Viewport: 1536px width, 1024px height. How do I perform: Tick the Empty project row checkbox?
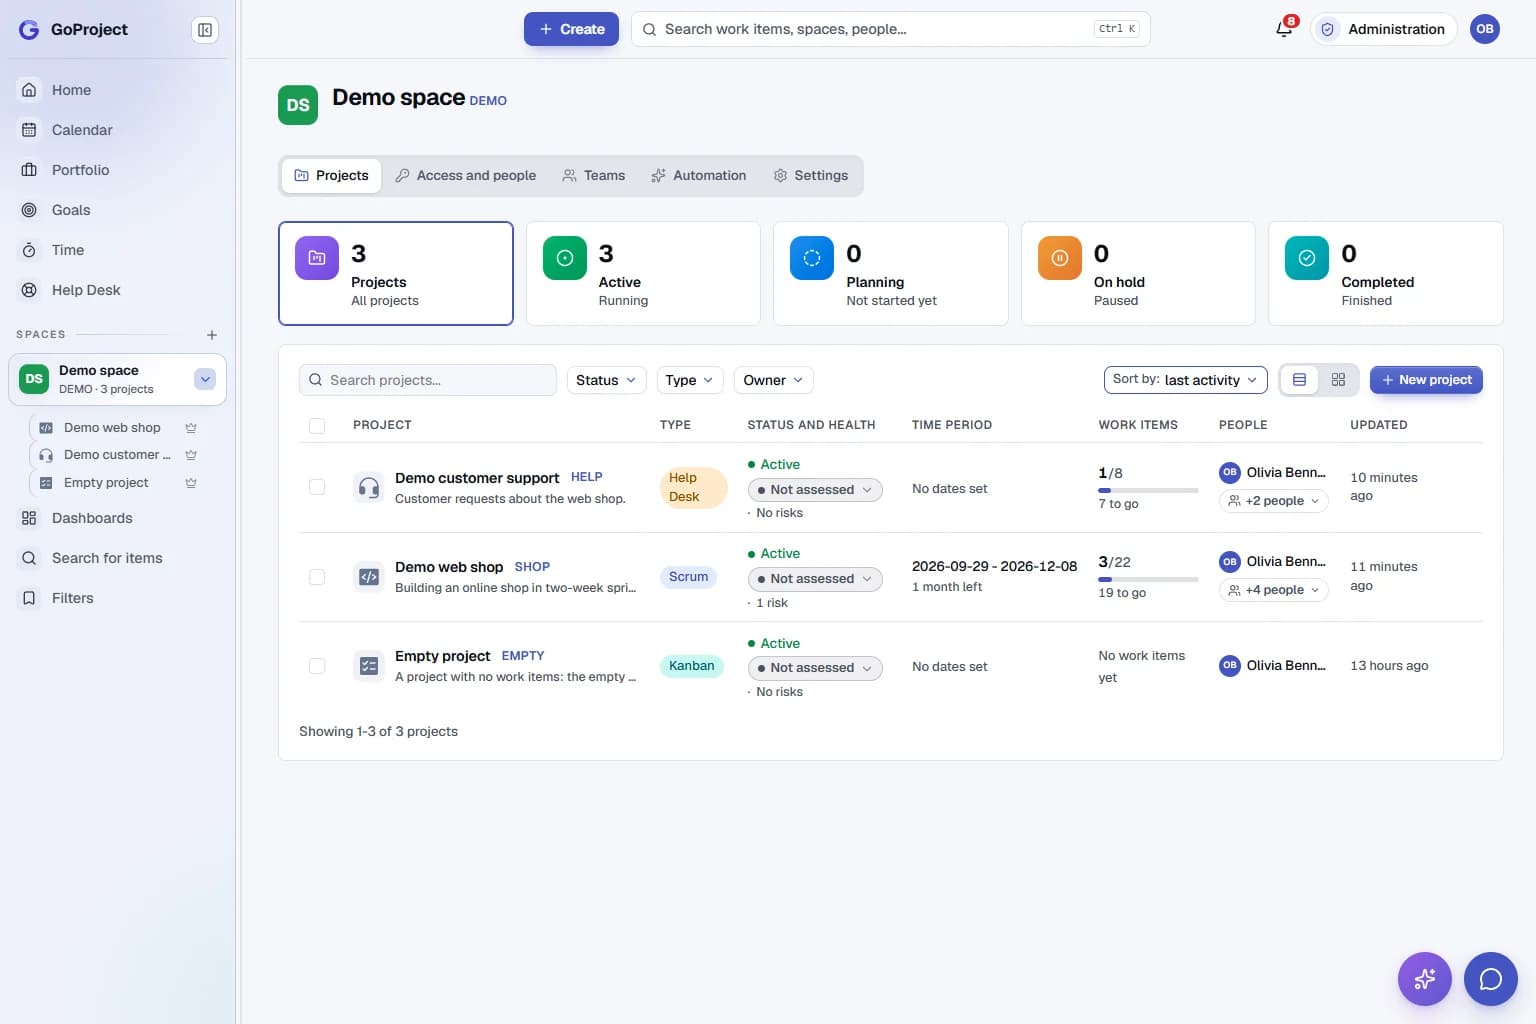pos(317,666)
